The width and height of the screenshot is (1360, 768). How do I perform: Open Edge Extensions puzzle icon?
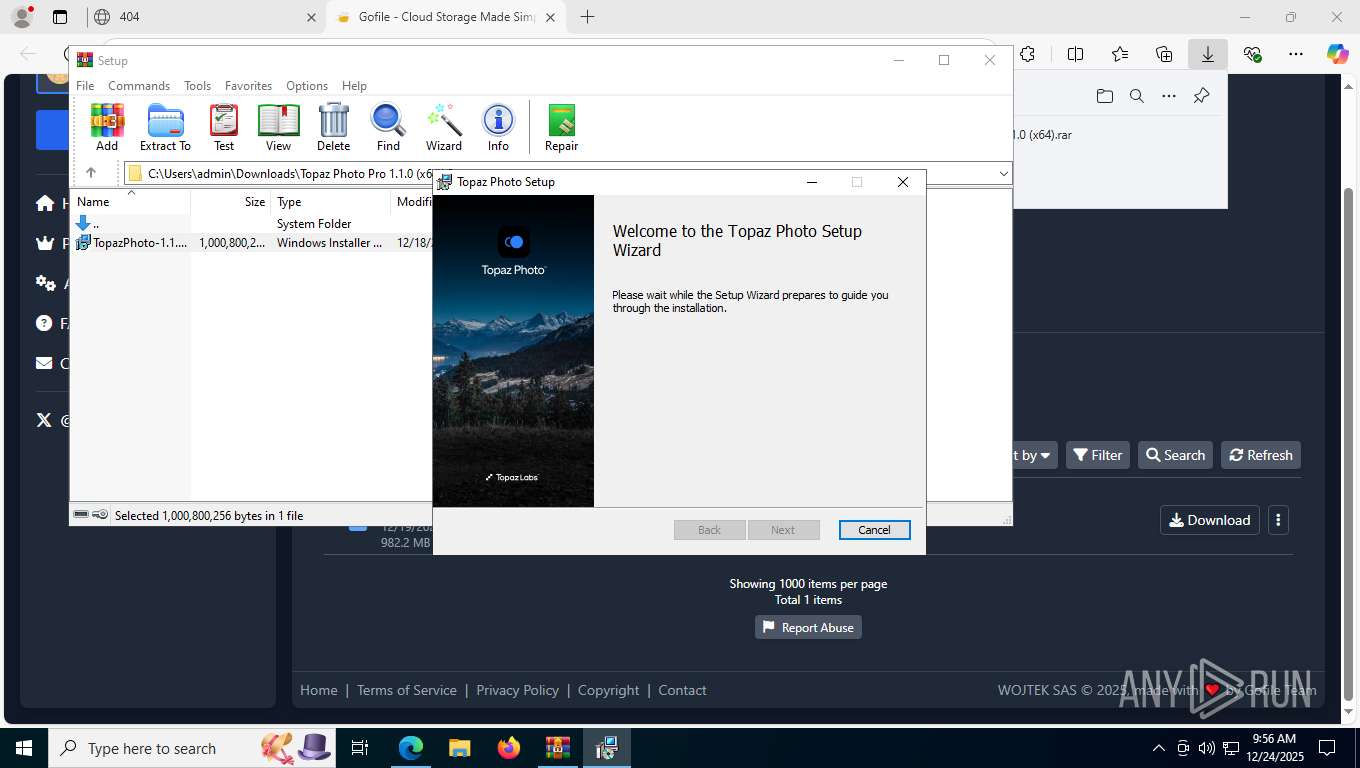coord(1027,54)
